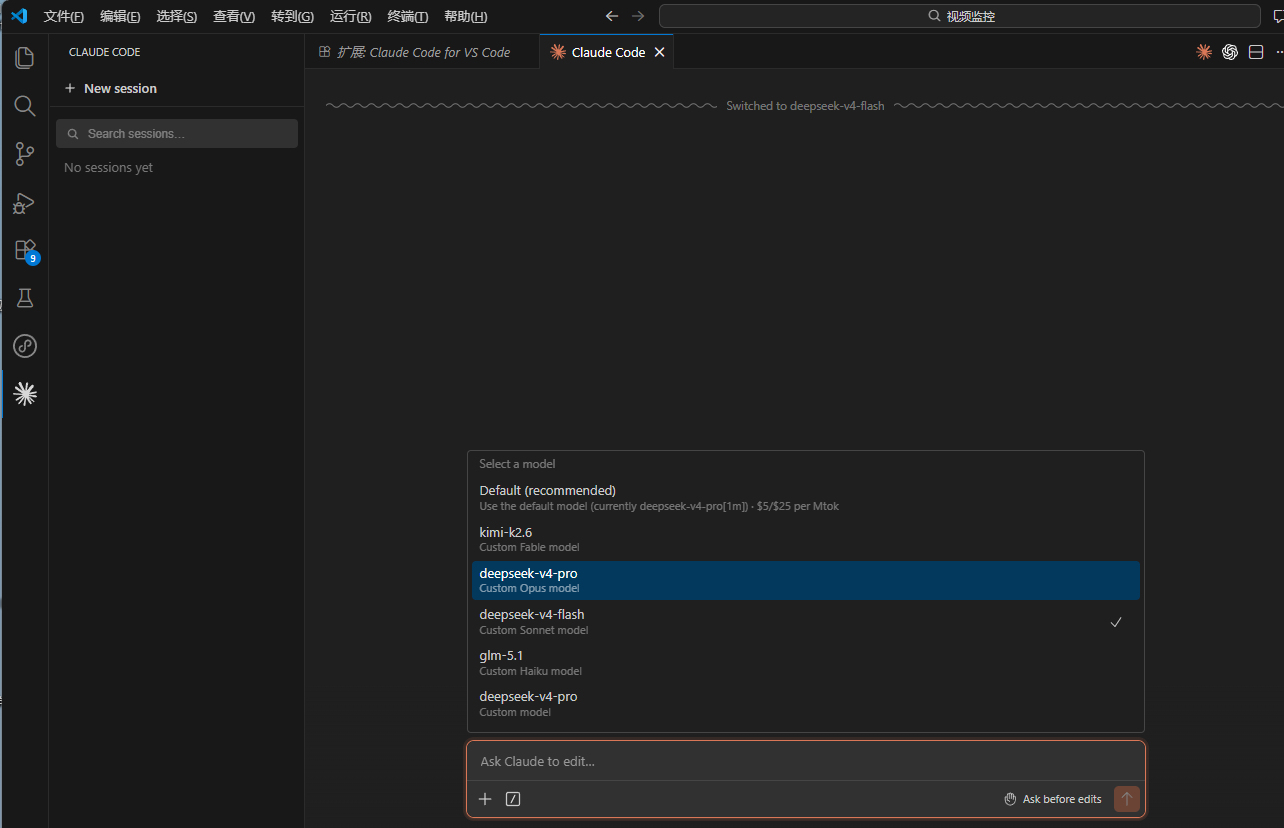
Task: Close the Claude Code tab
Action: (x=659, y=52)
